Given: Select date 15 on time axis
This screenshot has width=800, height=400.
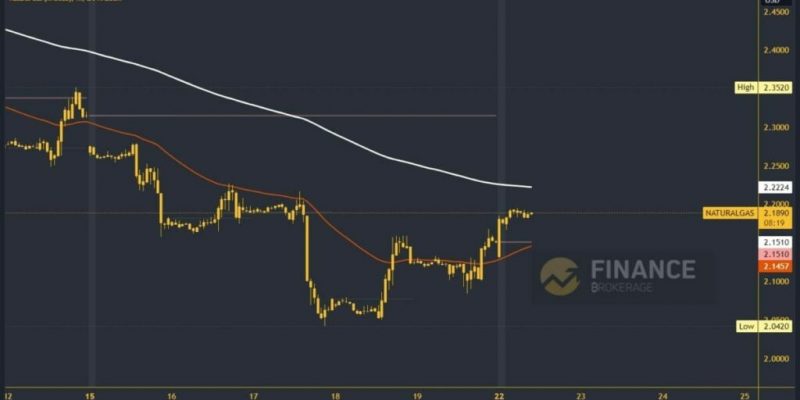Looking at the screenshot, I should click(90, 395).
